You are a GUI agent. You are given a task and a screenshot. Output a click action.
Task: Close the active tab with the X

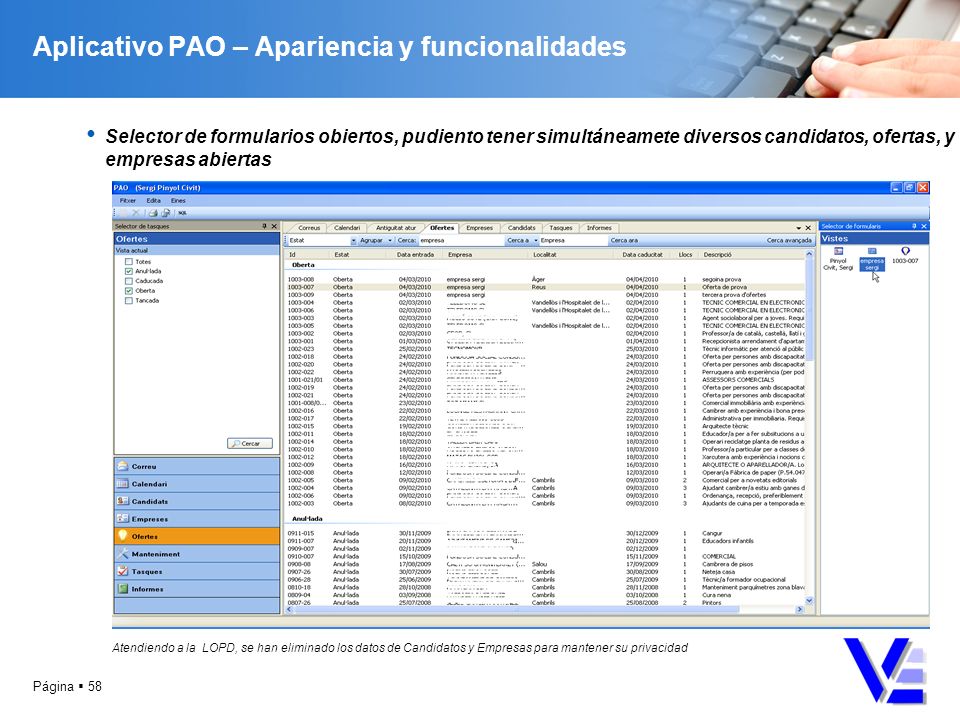[x=808, y=228]
